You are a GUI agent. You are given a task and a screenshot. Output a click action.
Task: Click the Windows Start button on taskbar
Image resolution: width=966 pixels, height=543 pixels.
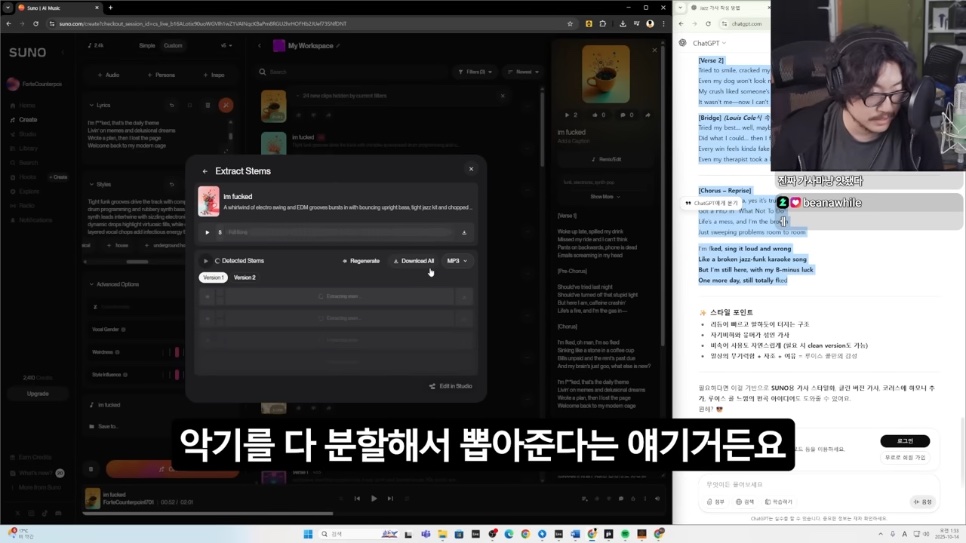(308, 533)
